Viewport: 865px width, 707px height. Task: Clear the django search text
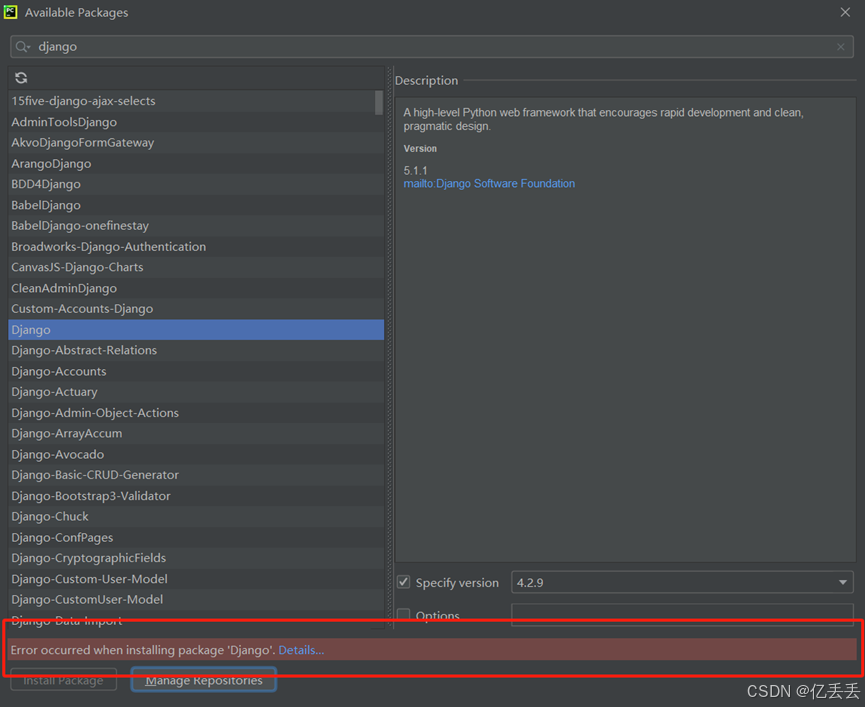(x=840, y=47)
